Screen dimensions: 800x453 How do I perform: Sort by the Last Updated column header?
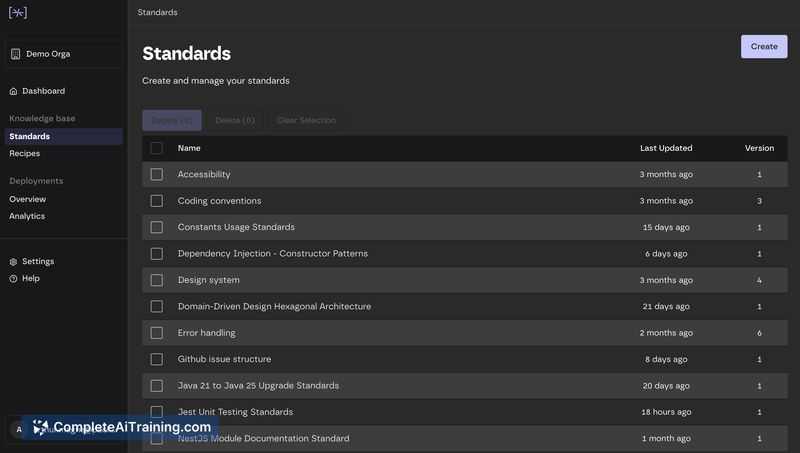[x=666, y=148]
